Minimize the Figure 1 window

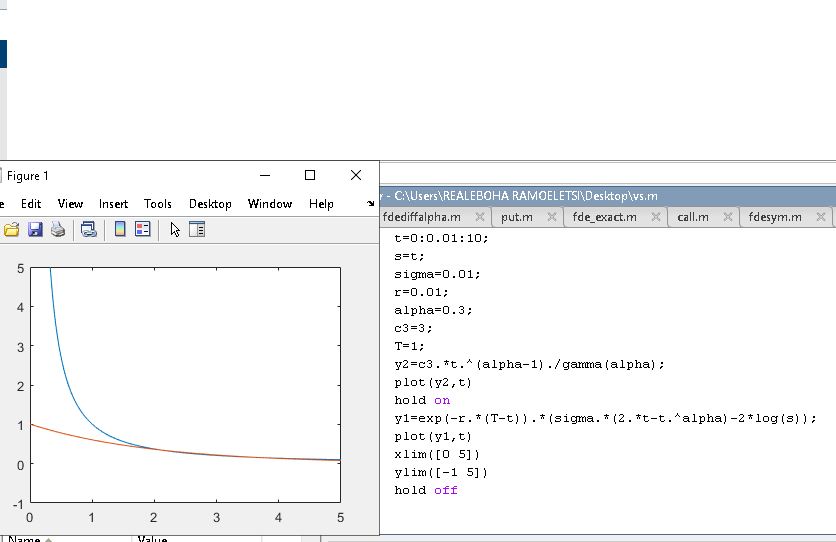(265, 175)
